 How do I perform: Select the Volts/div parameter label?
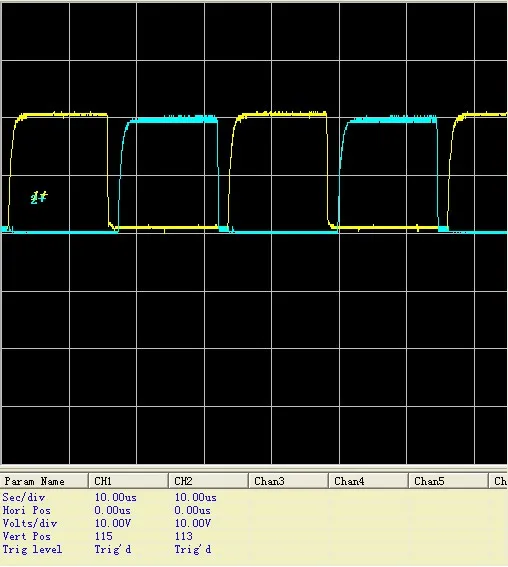point(30,524)
